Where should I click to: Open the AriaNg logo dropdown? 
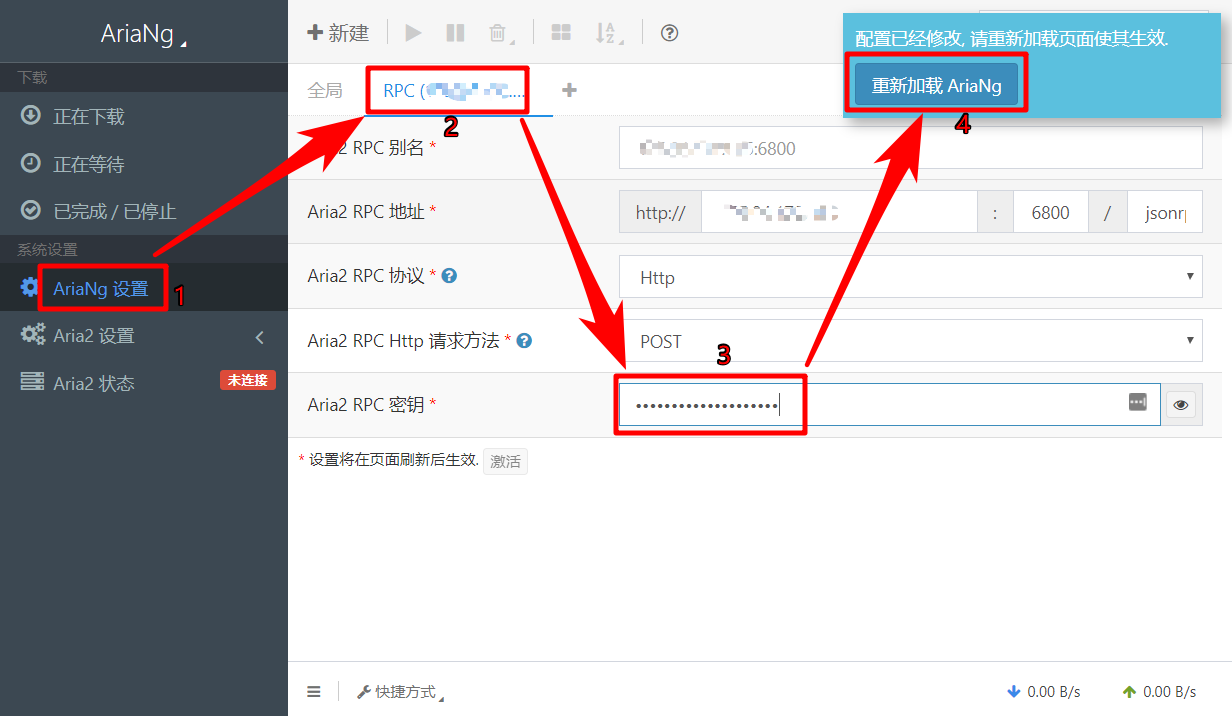click(143, 34)
